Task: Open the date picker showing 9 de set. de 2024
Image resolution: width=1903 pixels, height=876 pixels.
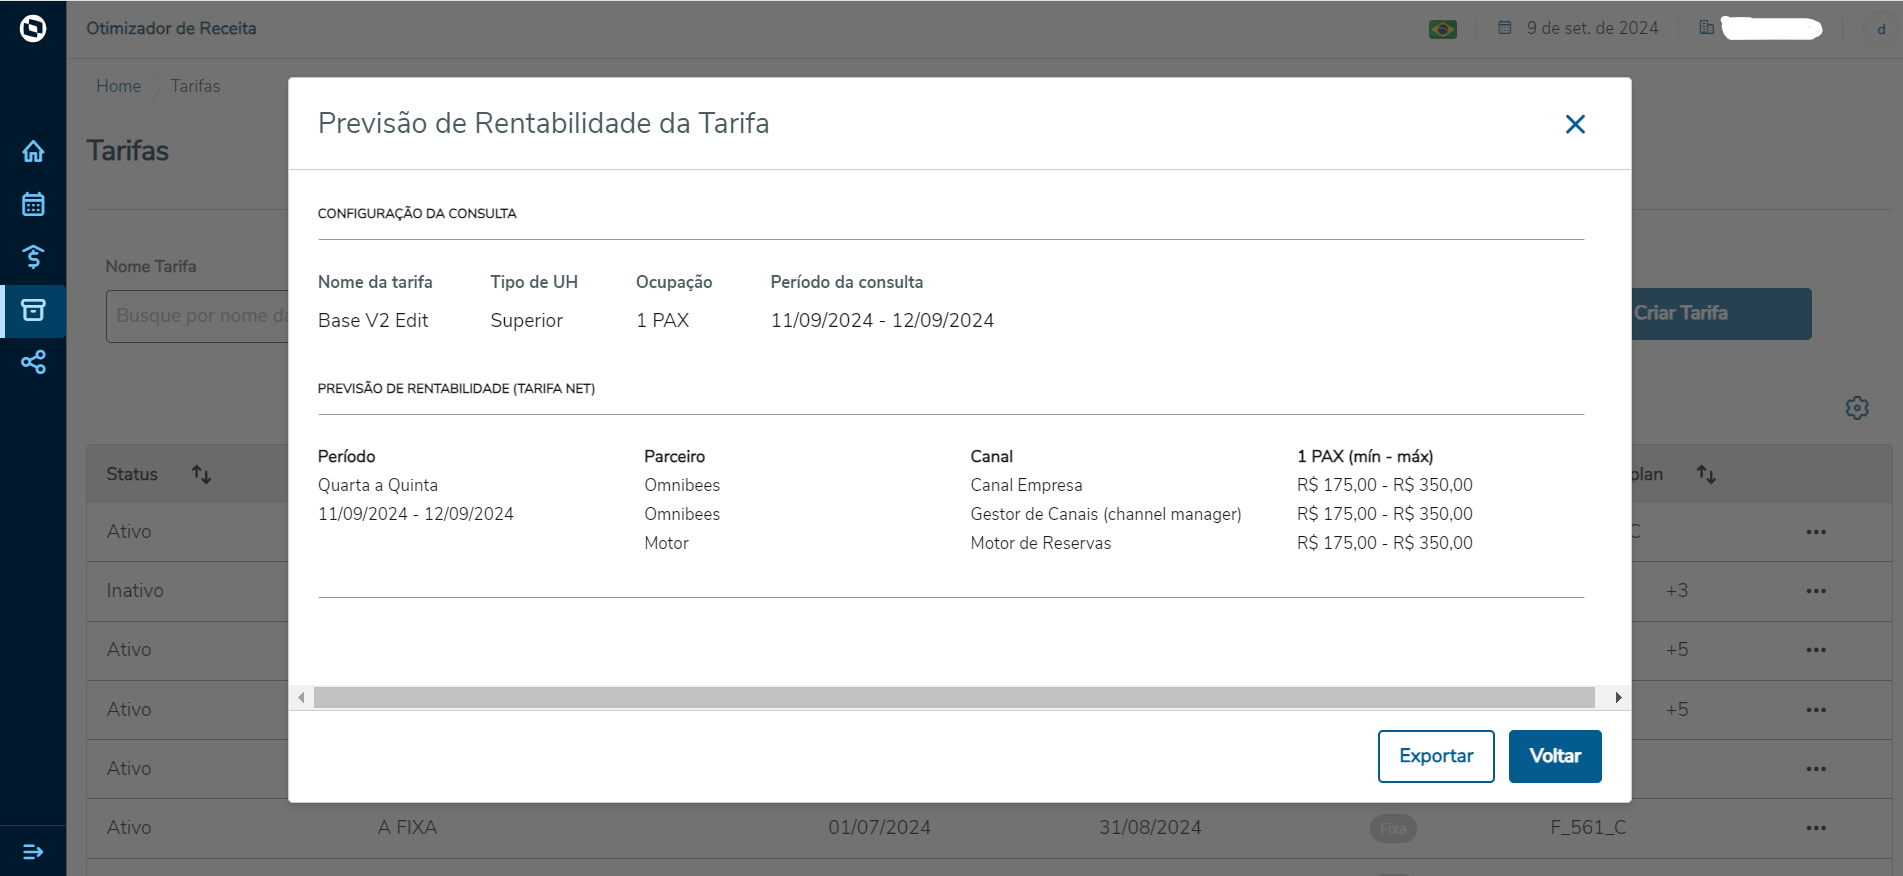Action: 1581,28
